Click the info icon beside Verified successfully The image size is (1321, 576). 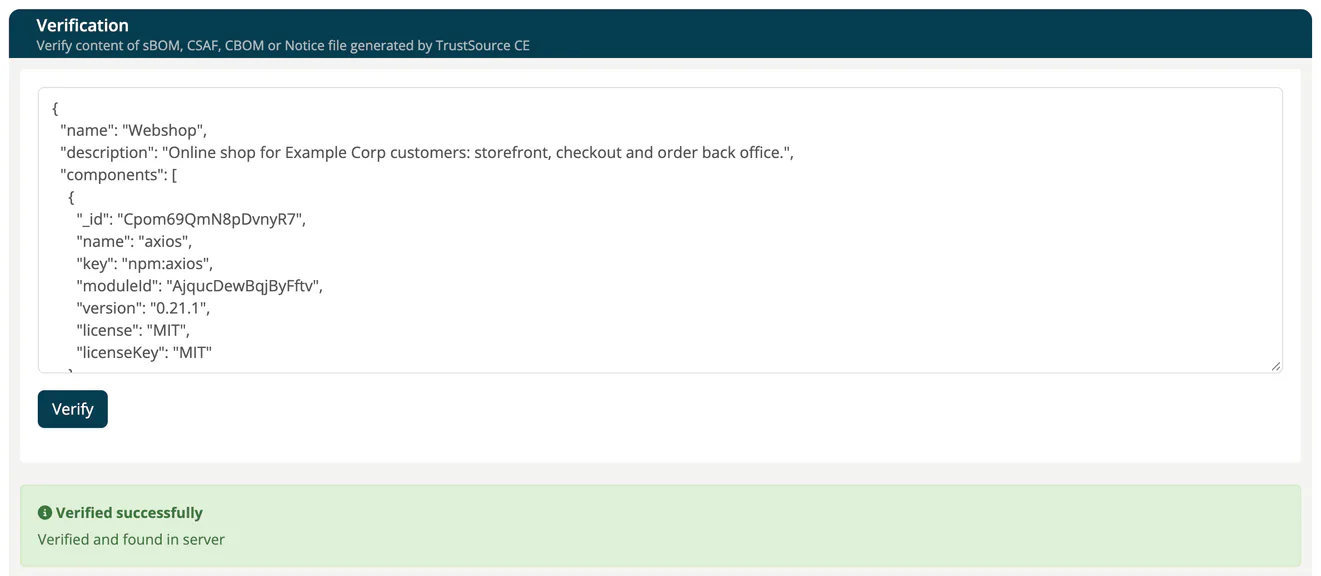click(x=45, y=513)
